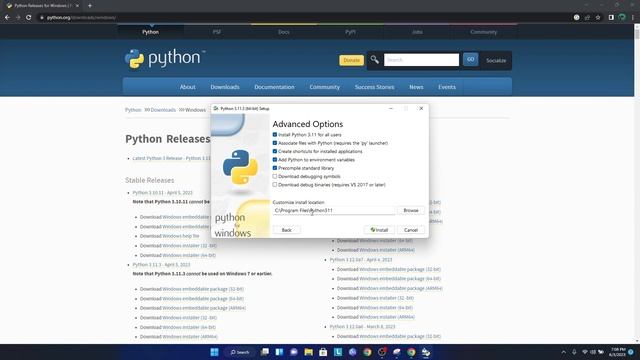Viewport: 640px width, 360px height.
Task: Open the clock and date in taskbar
Action: (618, 352)
